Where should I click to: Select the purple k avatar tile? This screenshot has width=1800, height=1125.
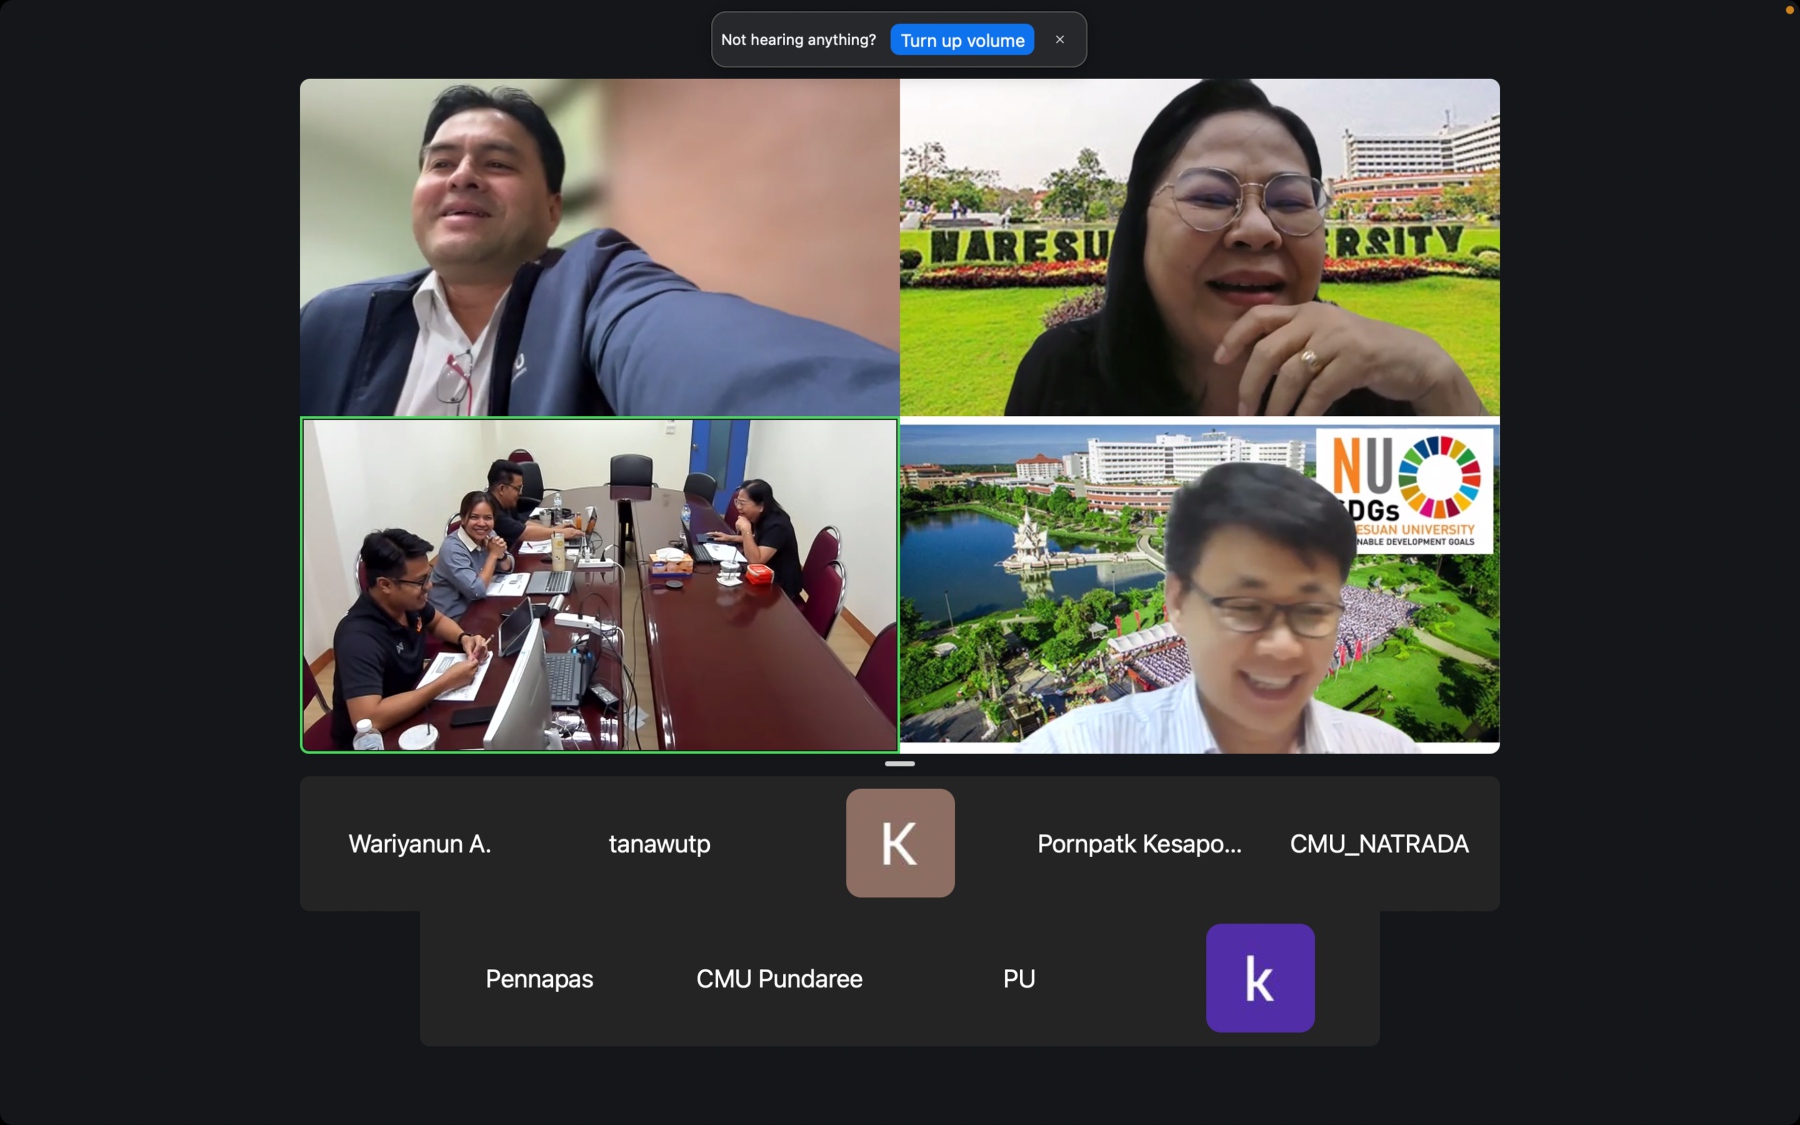[1260, 978]
